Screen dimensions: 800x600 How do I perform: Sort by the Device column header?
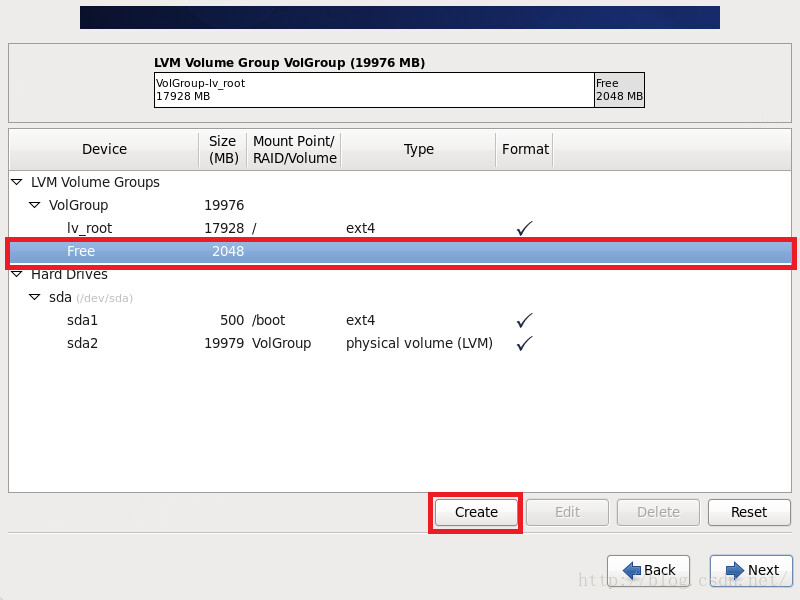(104, 149)
